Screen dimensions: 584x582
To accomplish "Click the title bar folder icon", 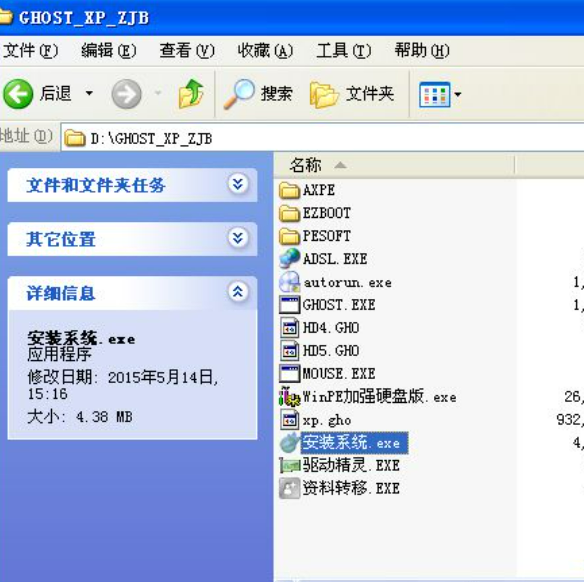I will point(6,17).
